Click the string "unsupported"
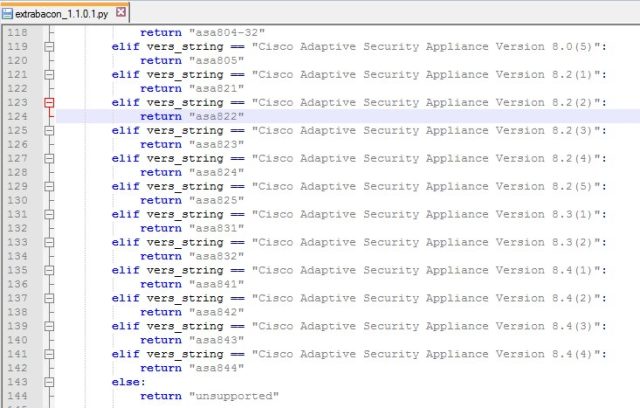Image resolution: width=640 pixels, height=408 pixels. coord(234,396)
